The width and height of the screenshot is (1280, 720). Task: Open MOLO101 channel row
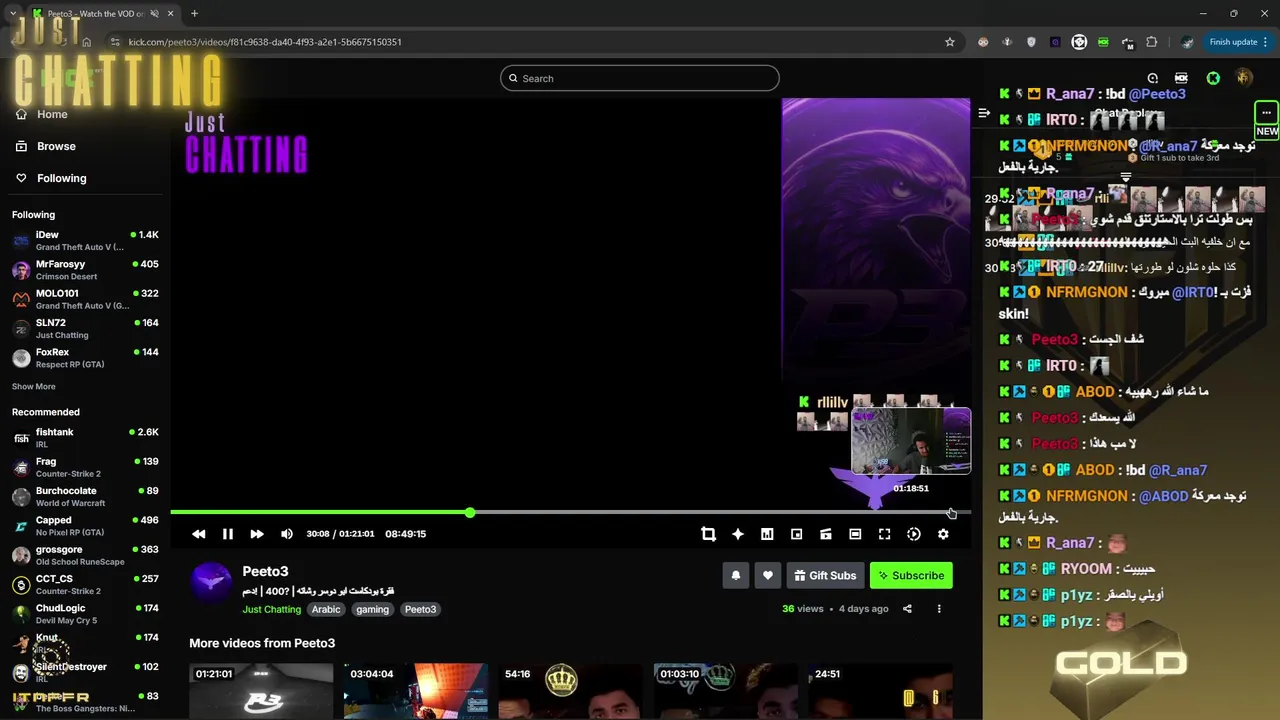86,299
